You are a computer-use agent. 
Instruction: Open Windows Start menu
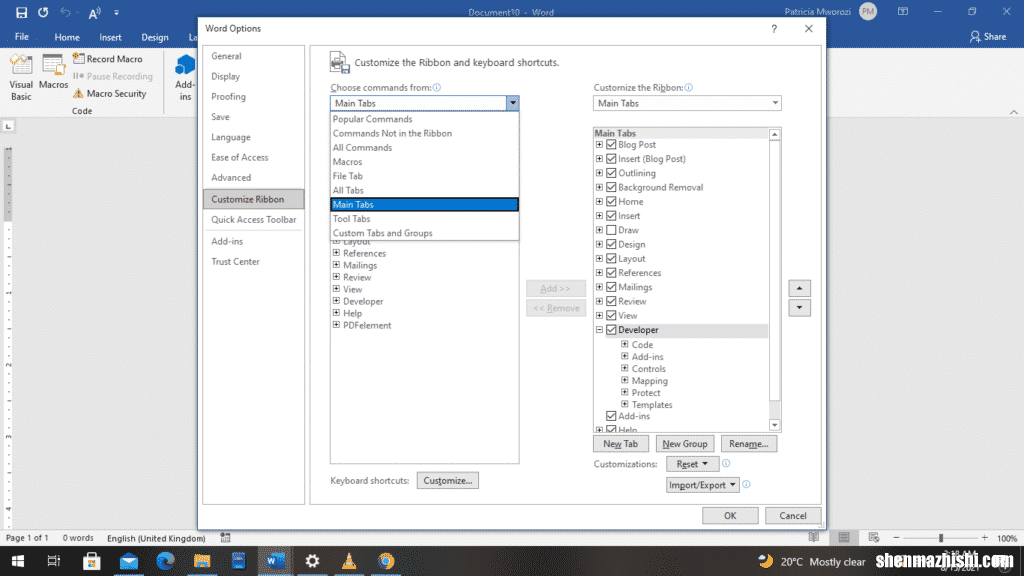(x=18, y=561)
